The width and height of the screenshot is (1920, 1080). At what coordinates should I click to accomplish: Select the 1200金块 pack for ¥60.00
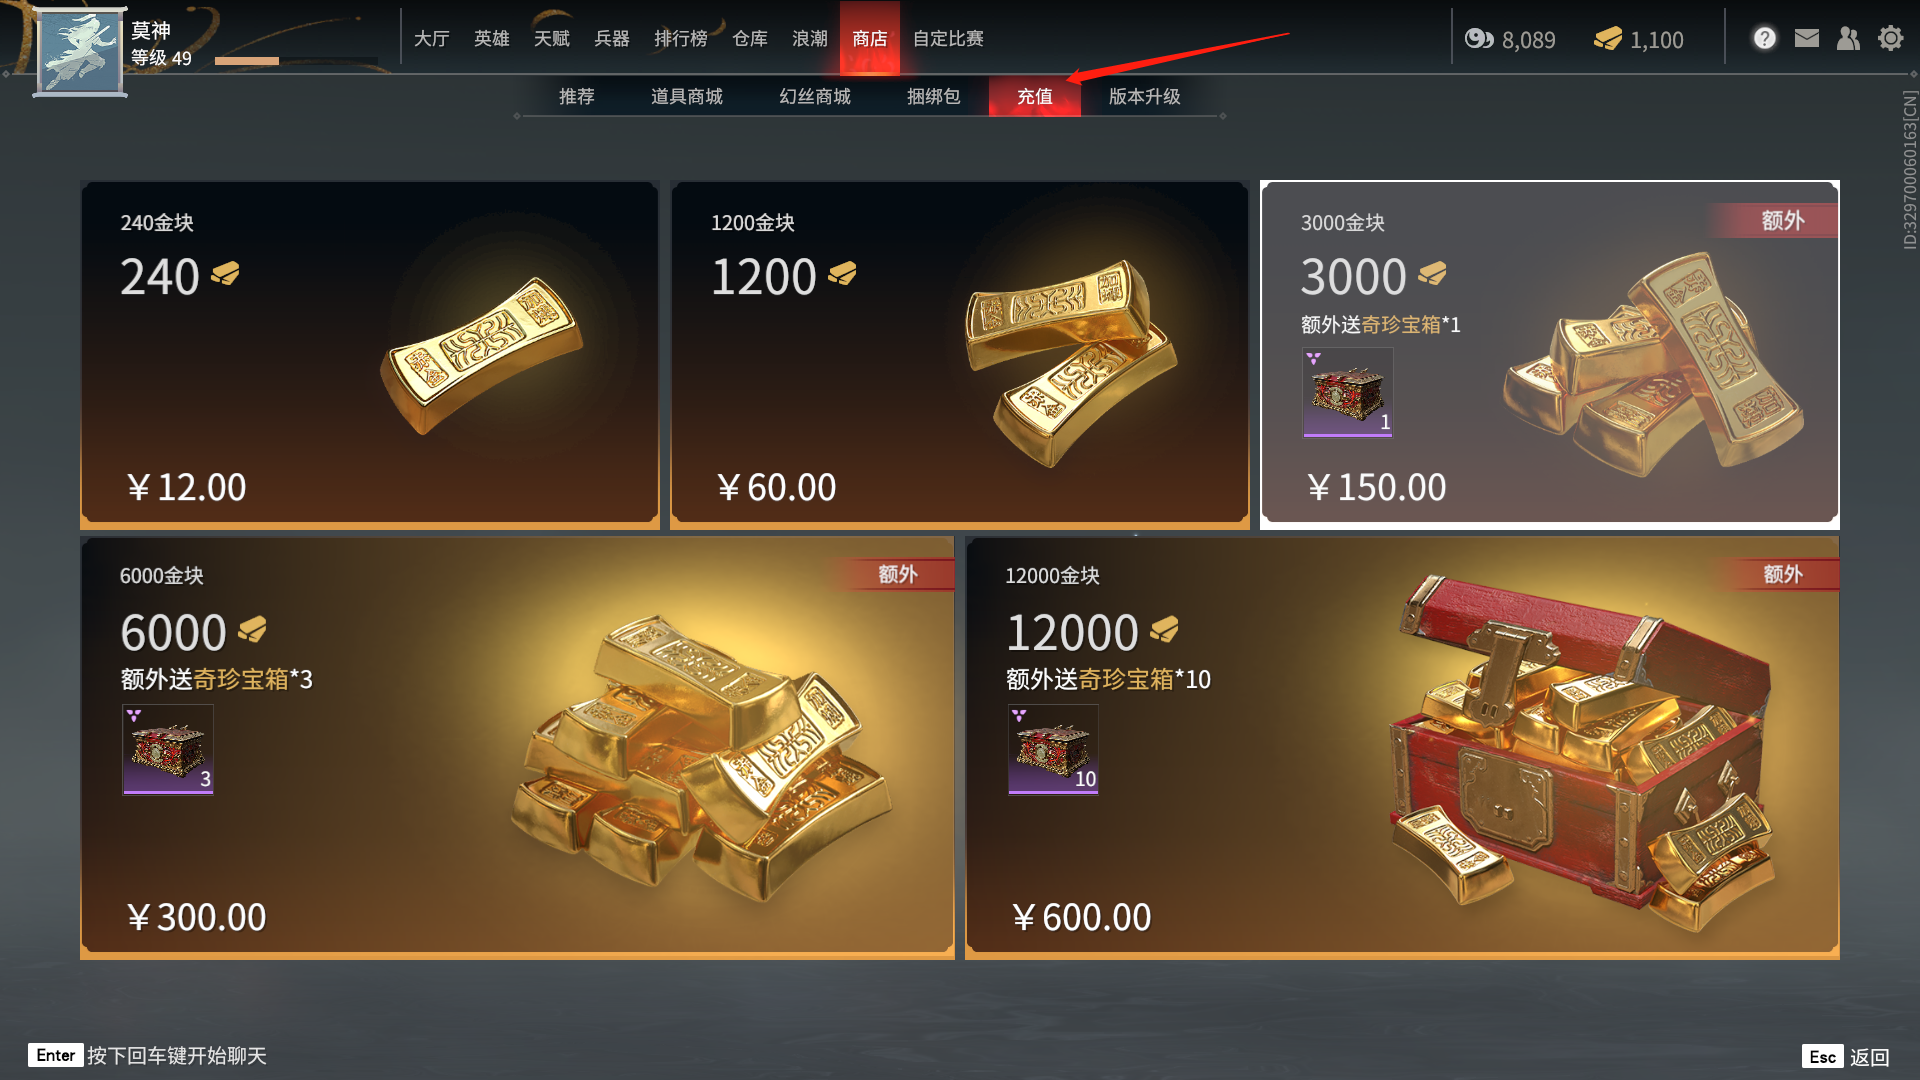960,355
